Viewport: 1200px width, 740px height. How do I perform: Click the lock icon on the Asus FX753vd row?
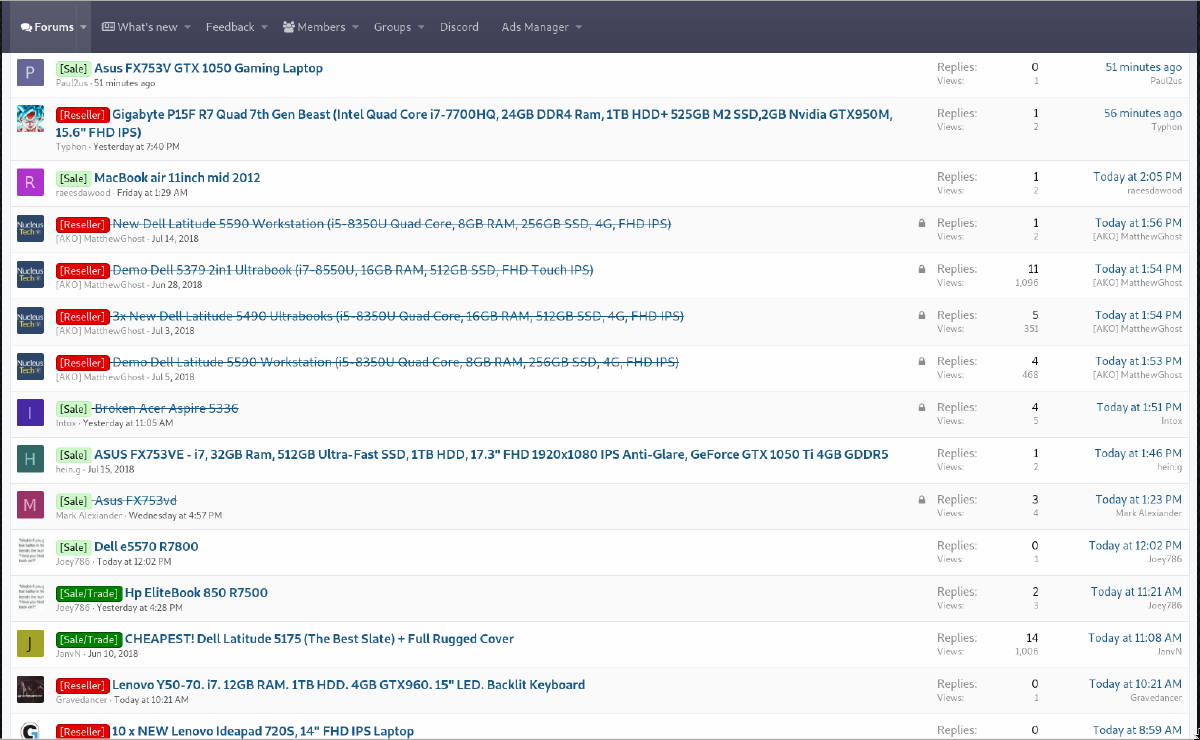pos(921,500)
